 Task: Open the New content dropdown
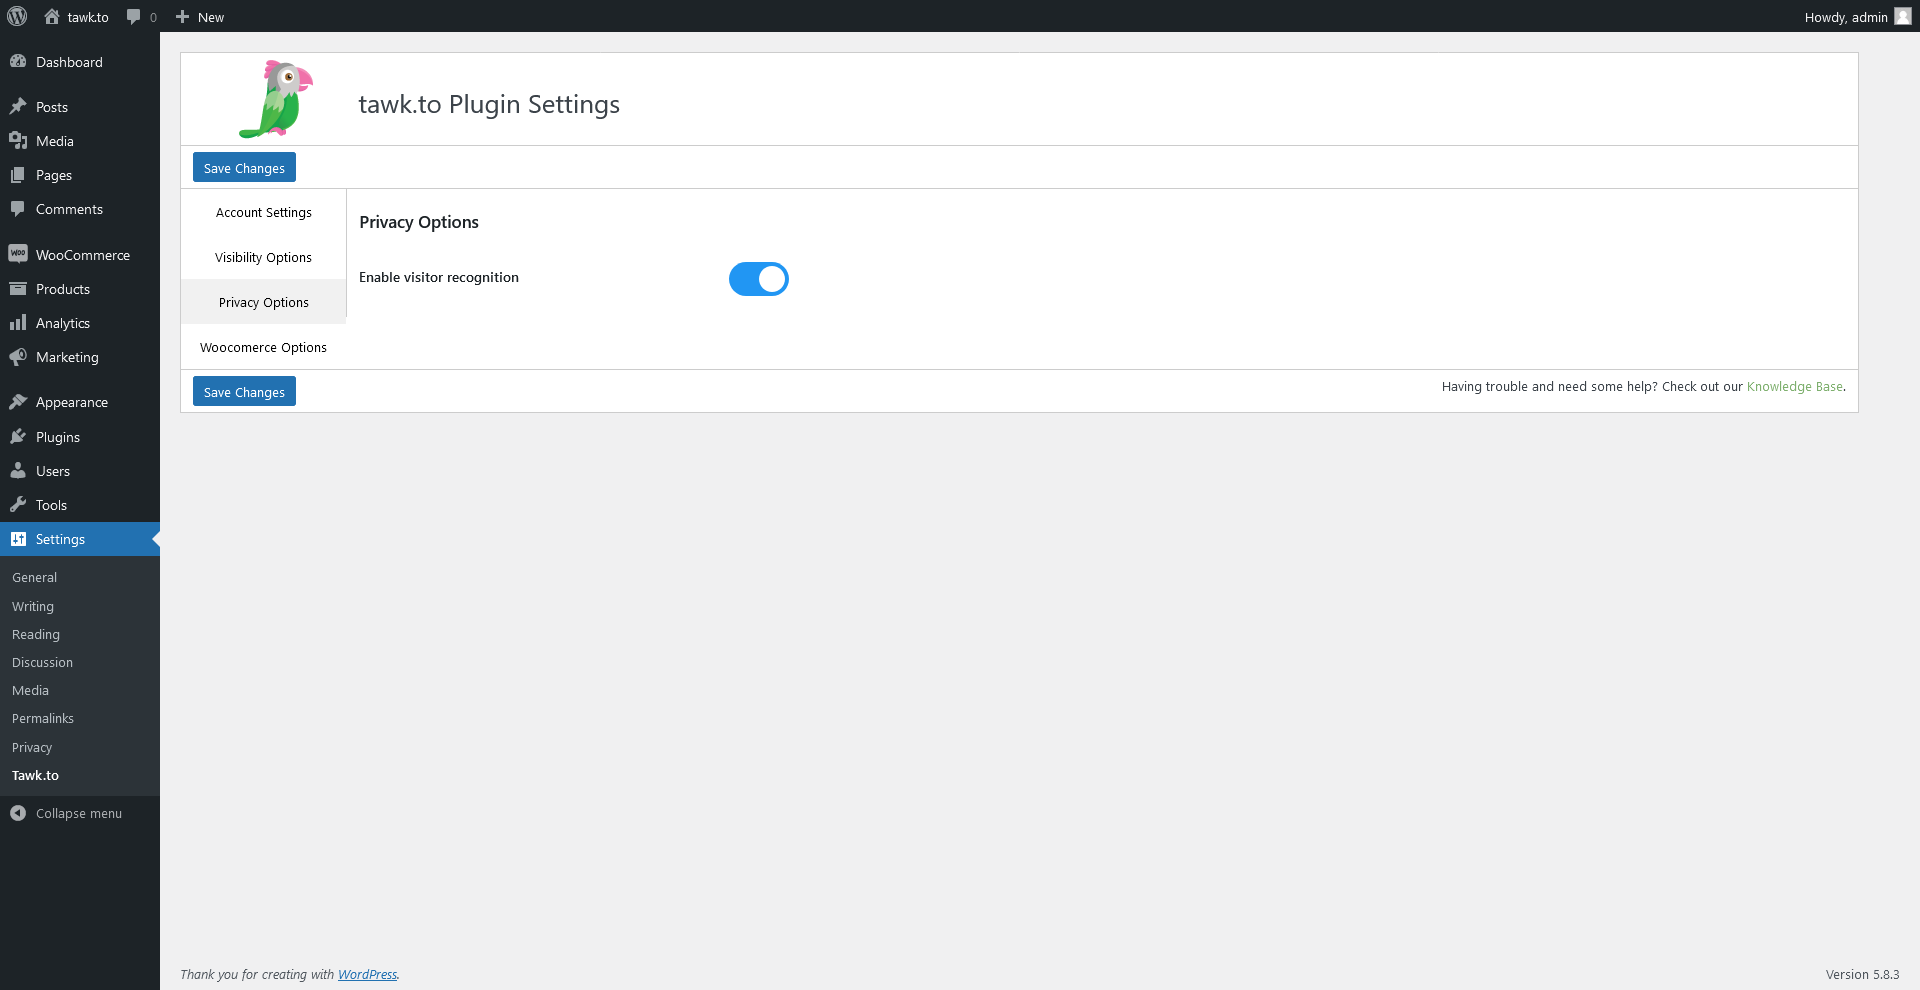(200, 17)
